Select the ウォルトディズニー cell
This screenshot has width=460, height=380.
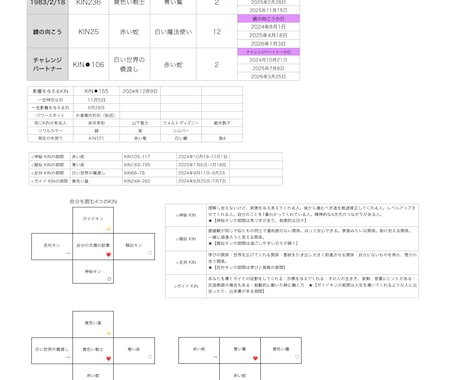181,123
